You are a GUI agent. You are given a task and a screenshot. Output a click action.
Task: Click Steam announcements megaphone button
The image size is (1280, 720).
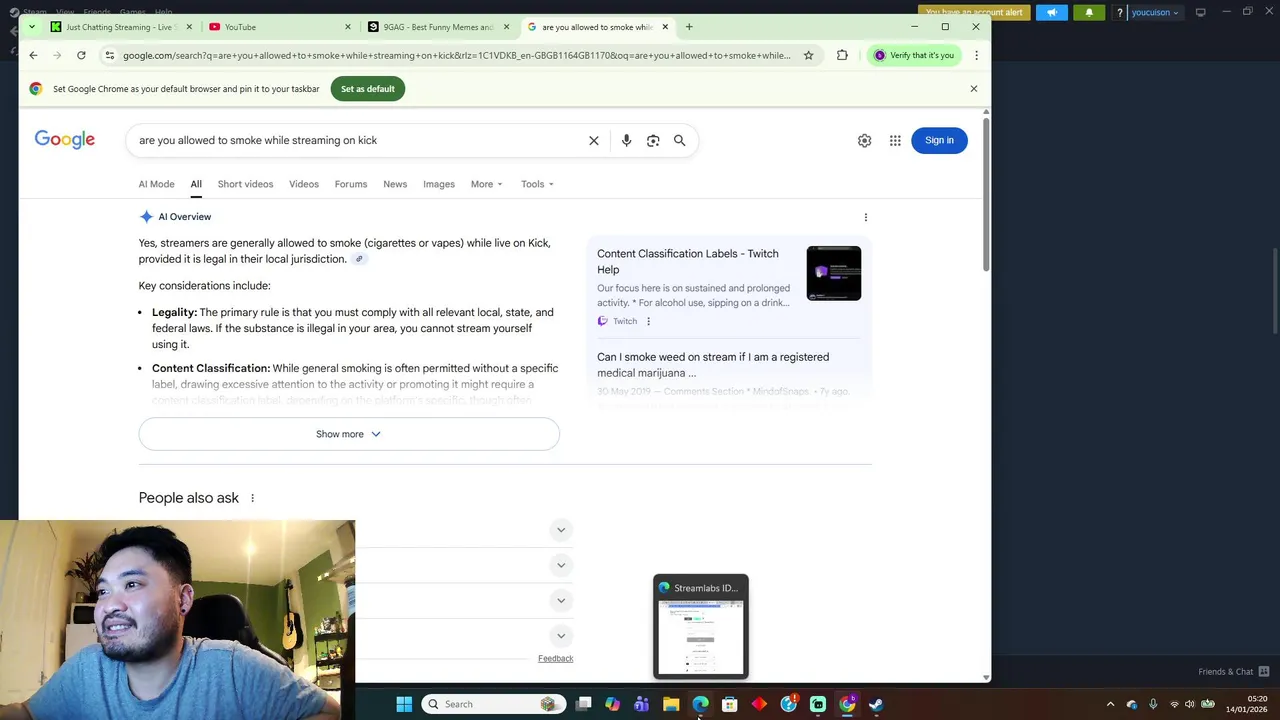(x=1052, y=12)
